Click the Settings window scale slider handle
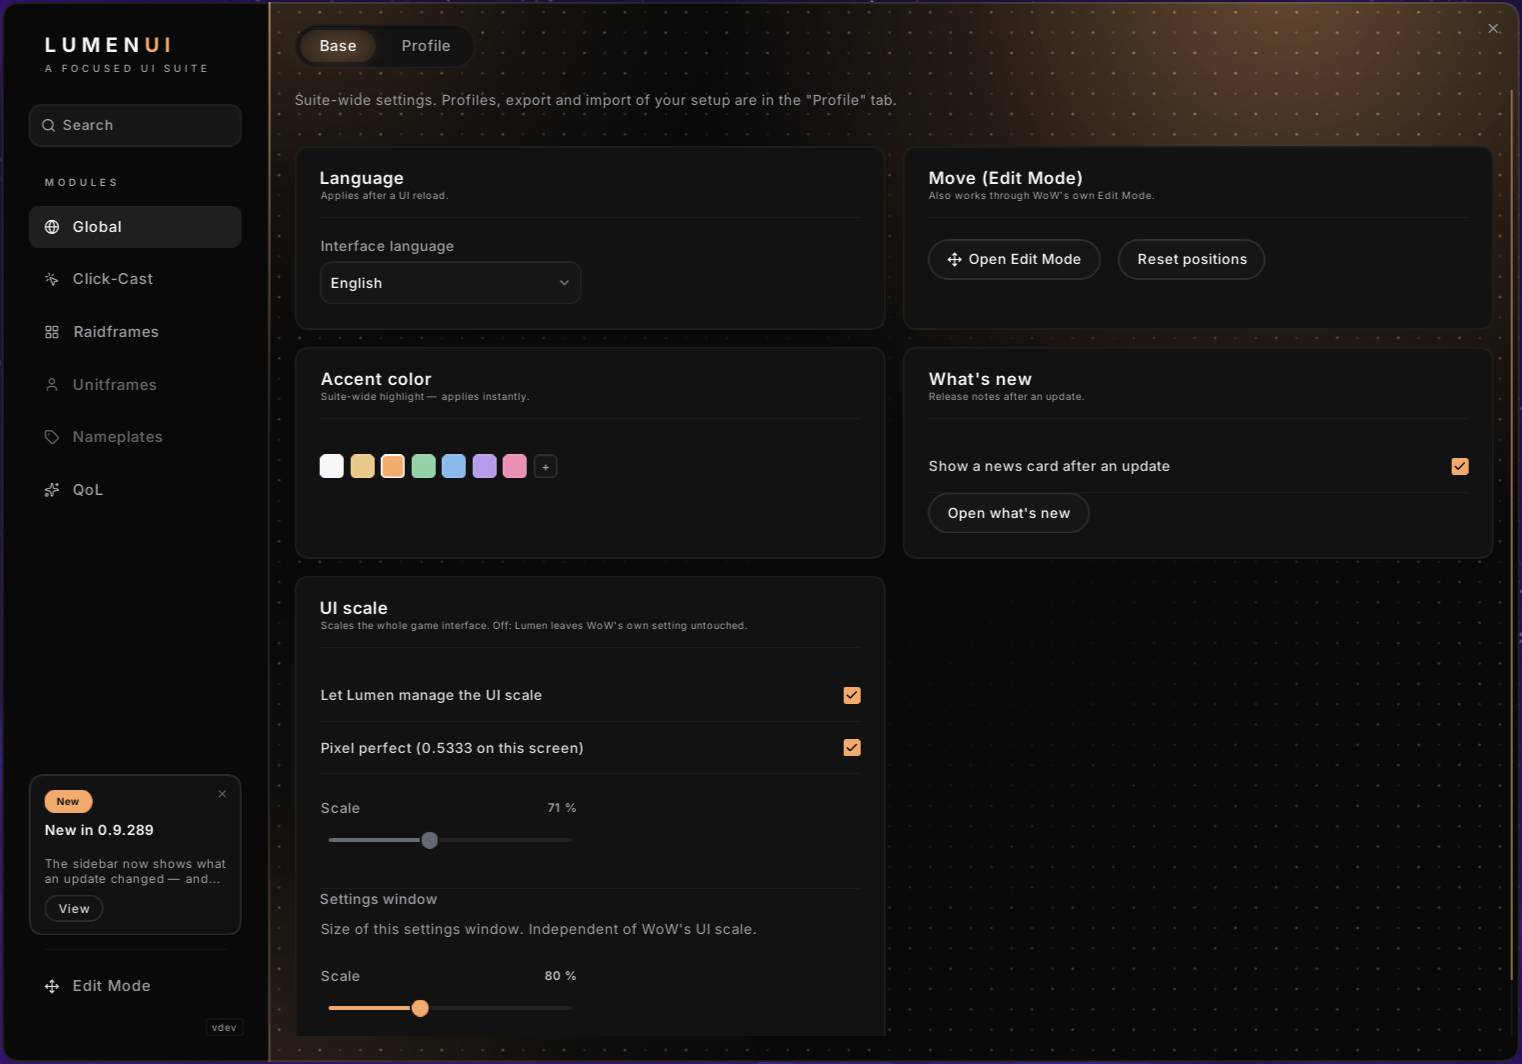 [420, 1008]
